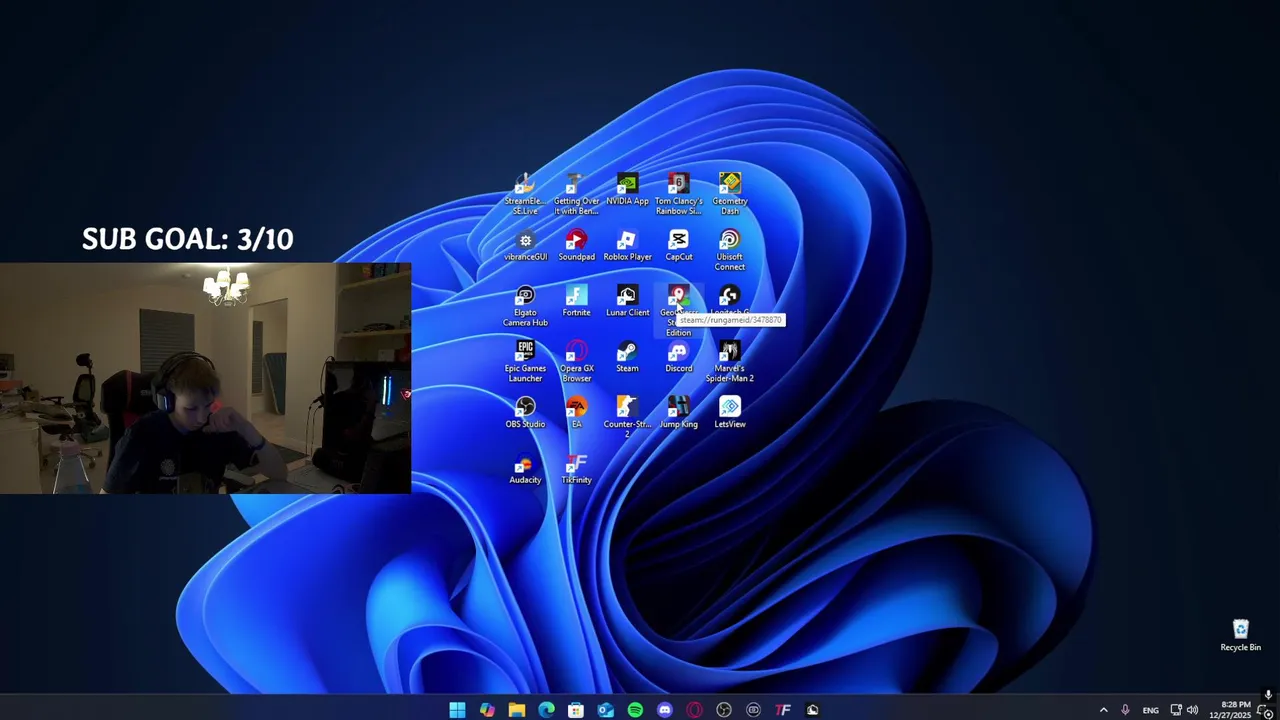Click the webcam overlay video feed
This screenshot has width=1280, height=720.
click(x=205, y=378)
